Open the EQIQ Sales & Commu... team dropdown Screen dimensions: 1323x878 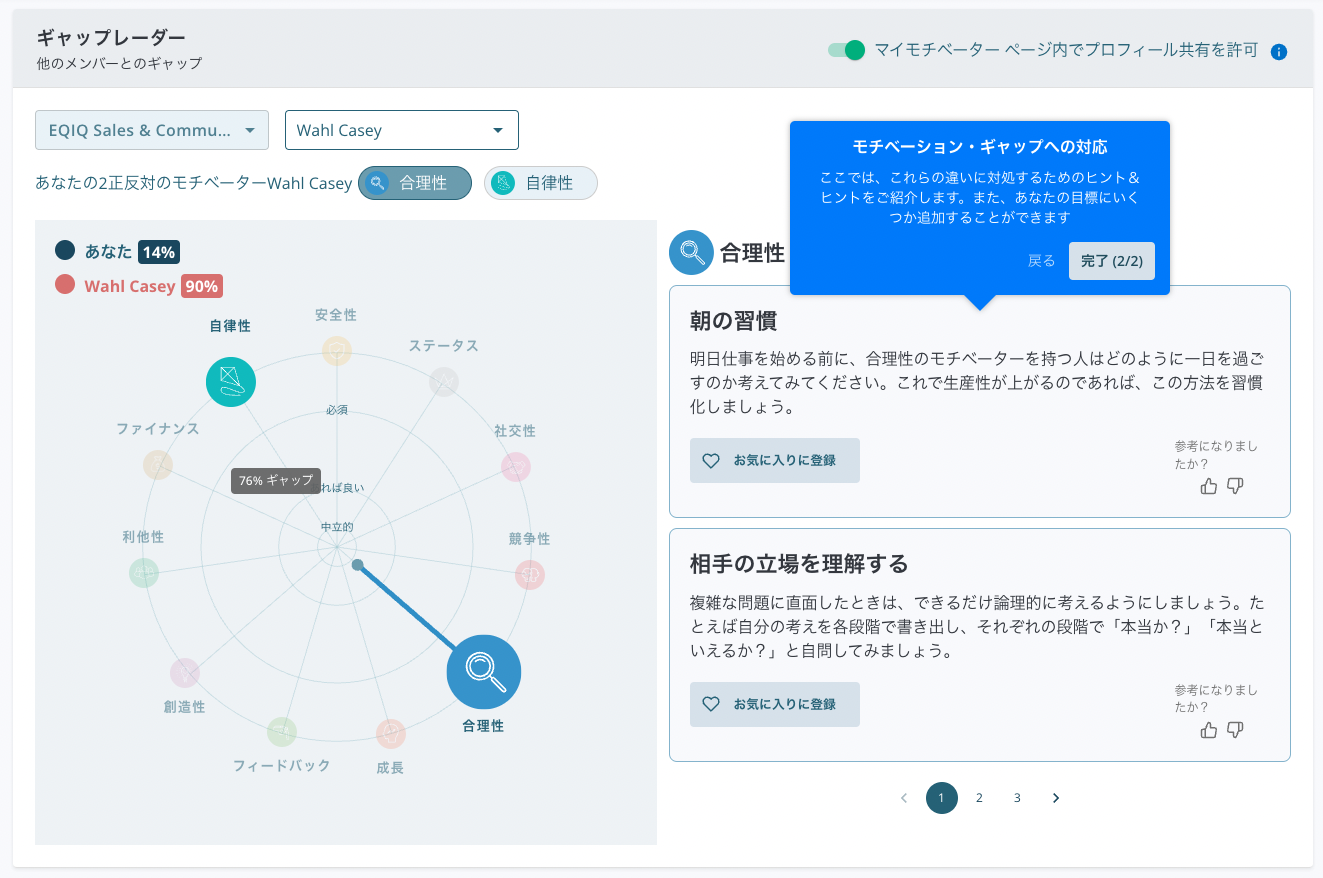152,130
